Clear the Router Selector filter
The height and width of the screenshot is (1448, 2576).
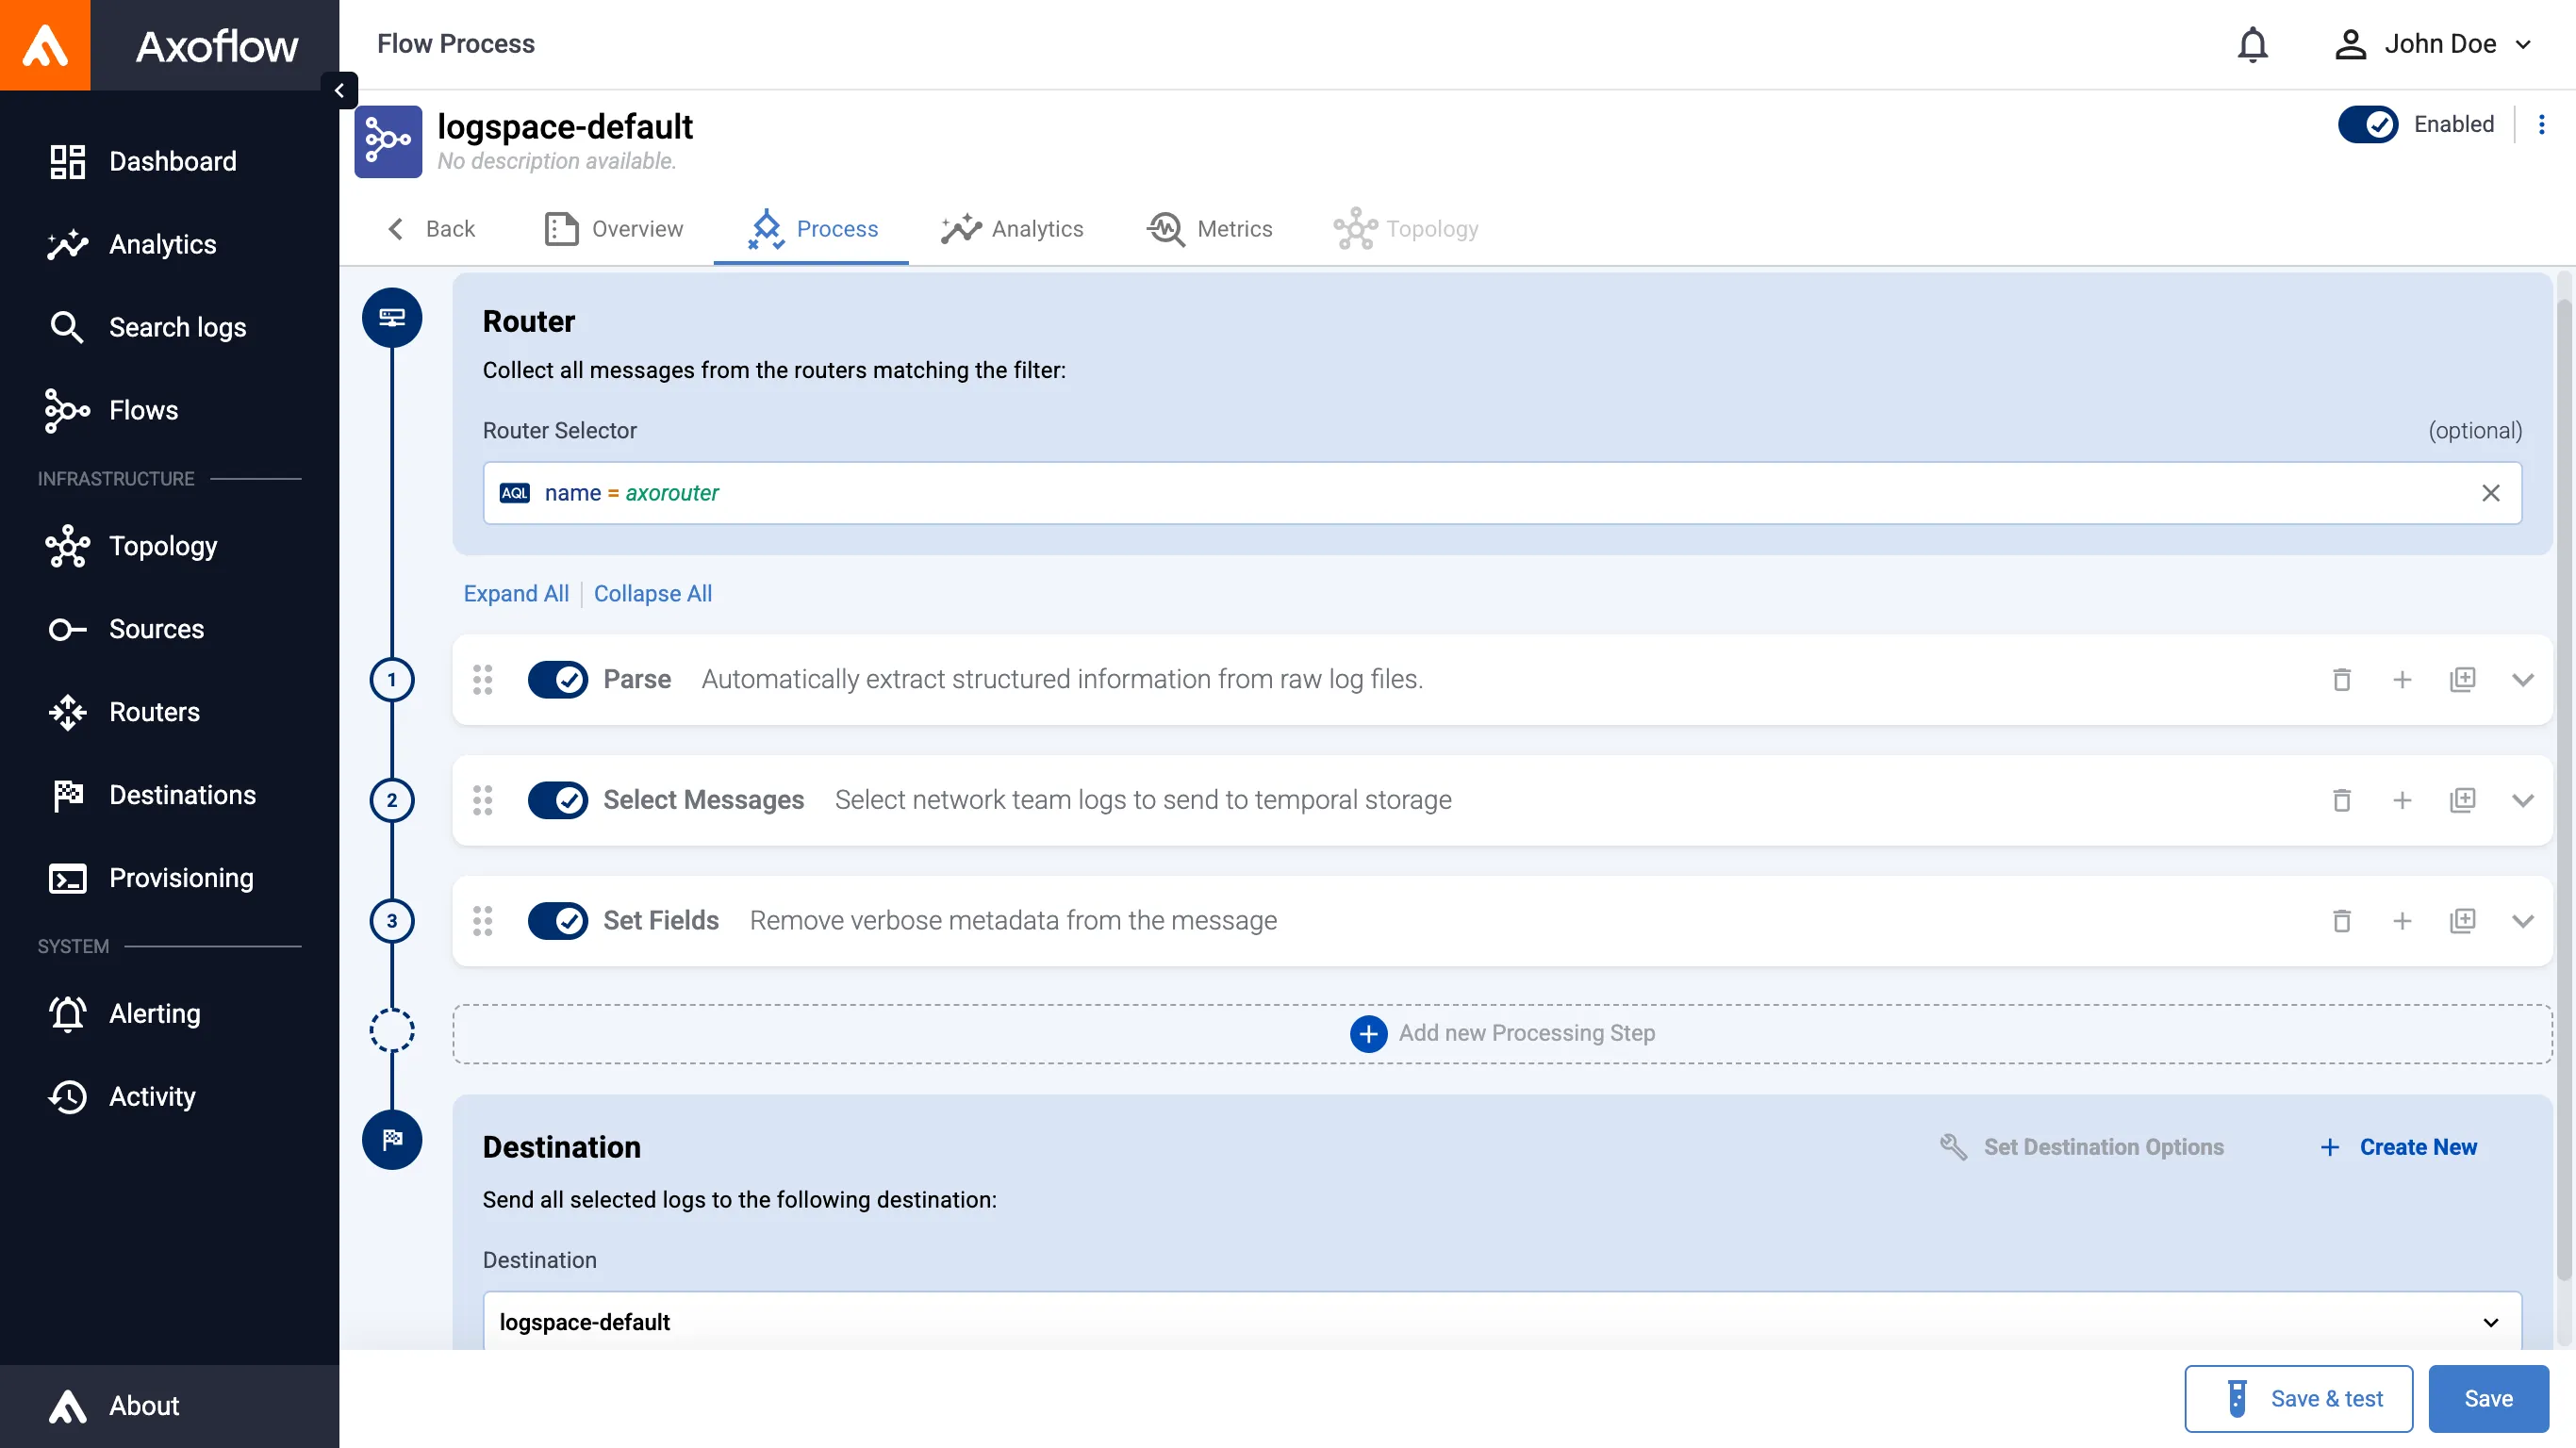[2490, 493]
